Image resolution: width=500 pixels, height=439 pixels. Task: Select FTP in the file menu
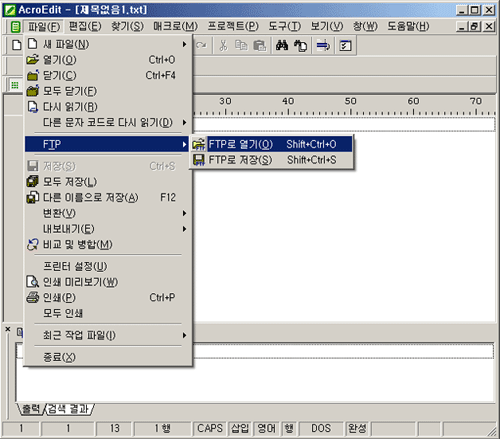[x=107, y=144]
